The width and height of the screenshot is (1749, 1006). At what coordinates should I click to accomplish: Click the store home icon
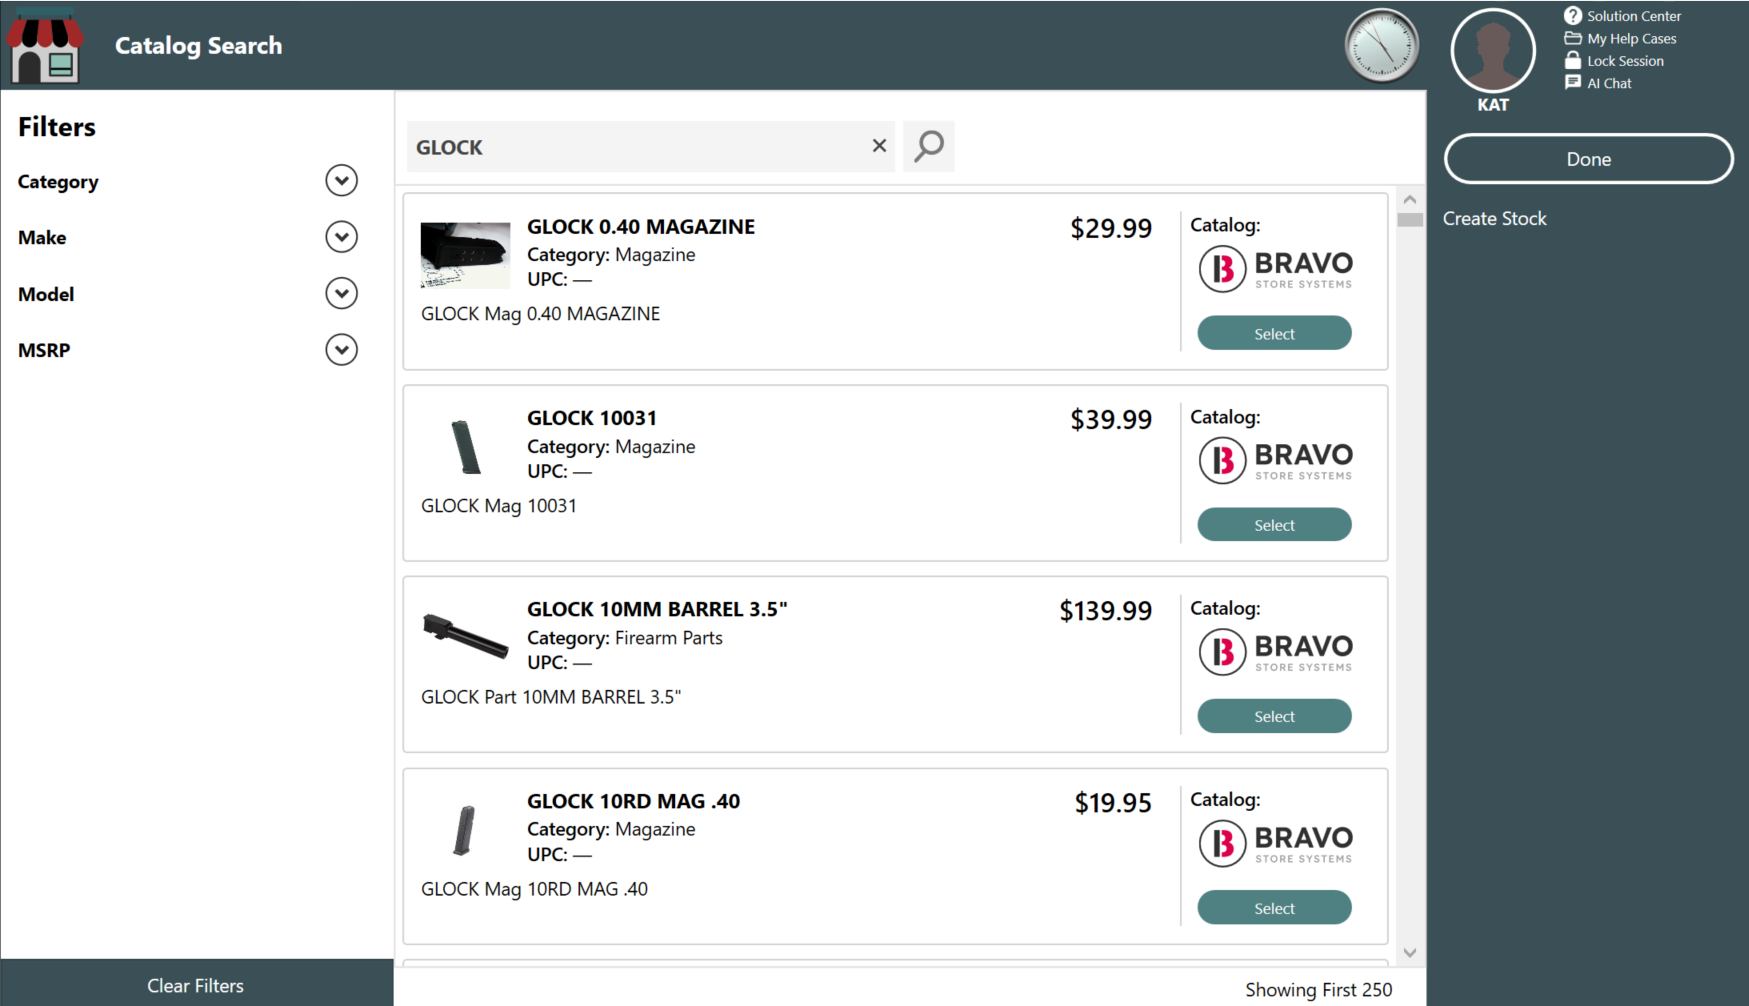coord(45,46)
